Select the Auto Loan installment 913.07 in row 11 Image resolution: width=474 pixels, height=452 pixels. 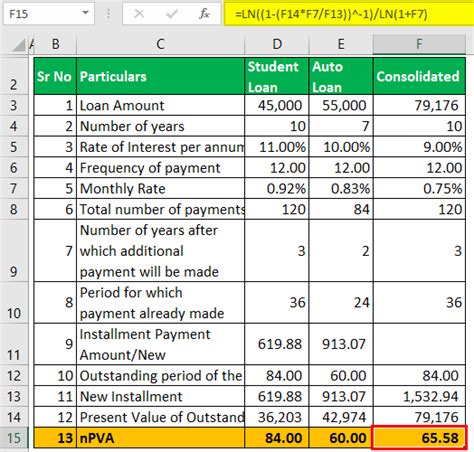pos(341,344)
